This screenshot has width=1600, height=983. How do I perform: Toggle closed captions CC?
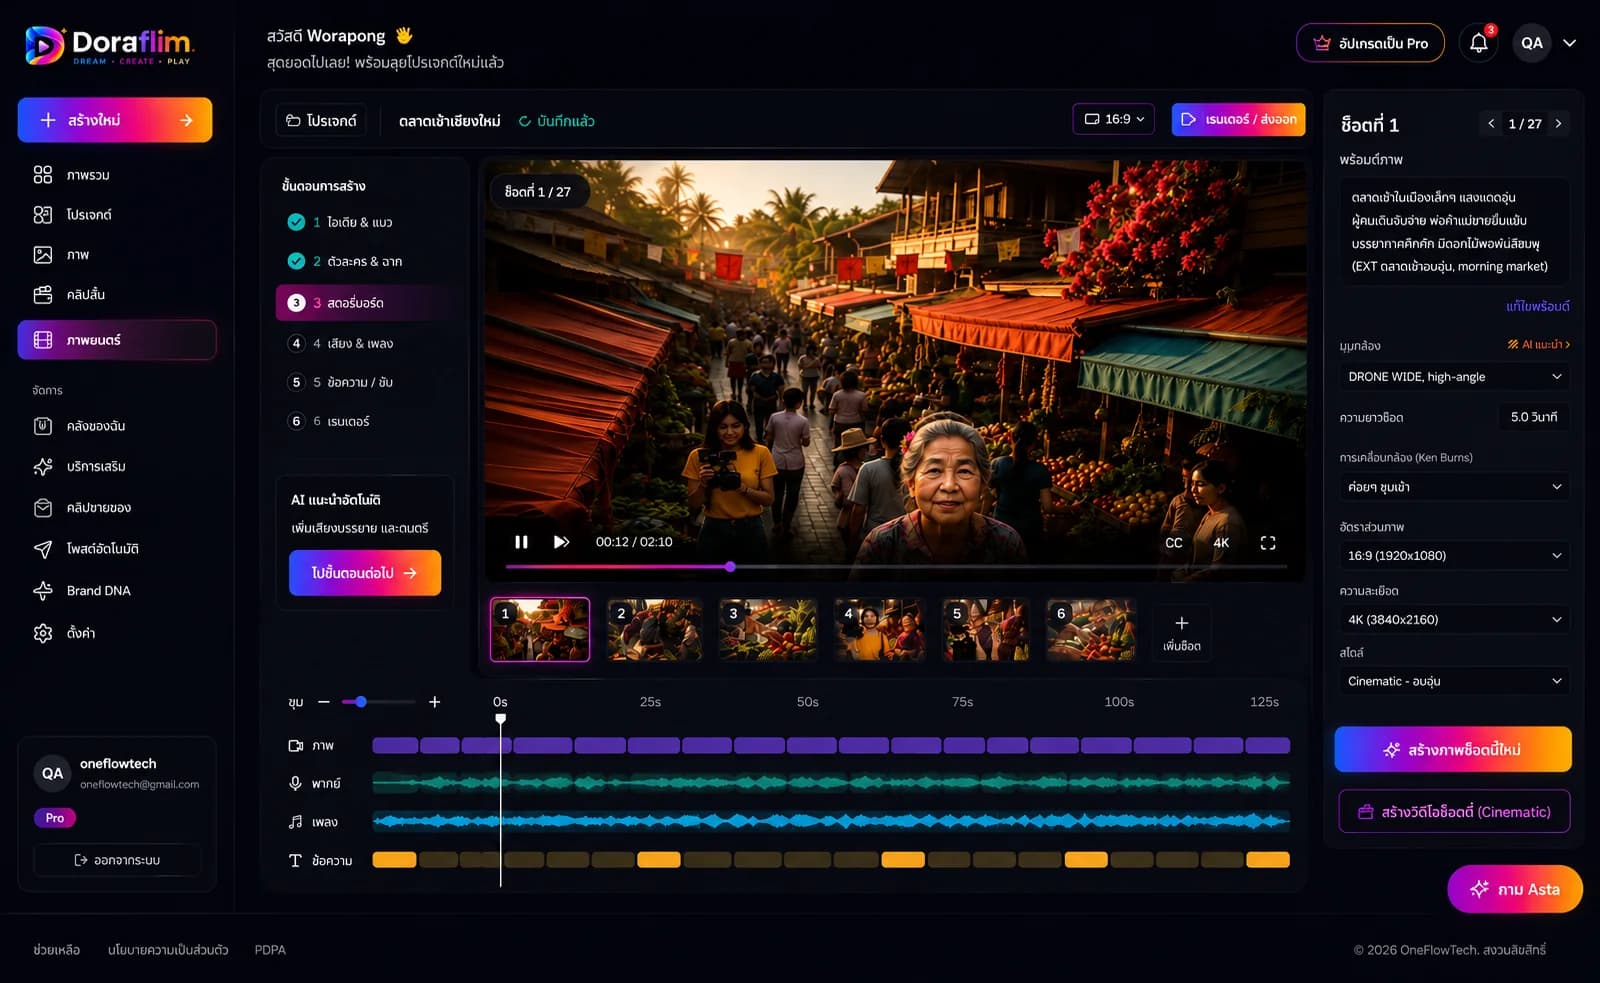click(1174, 543)
